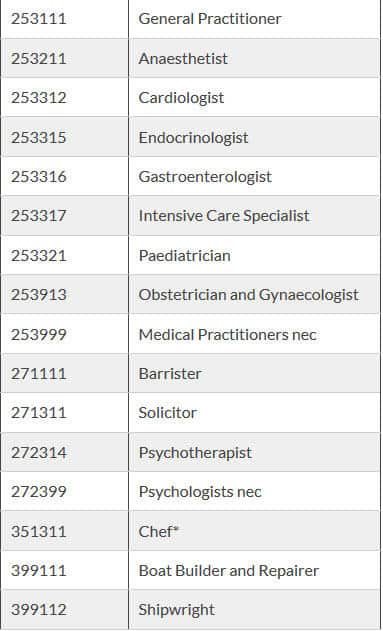Click code 253312 for Cardiologist

tap(39, 98)
